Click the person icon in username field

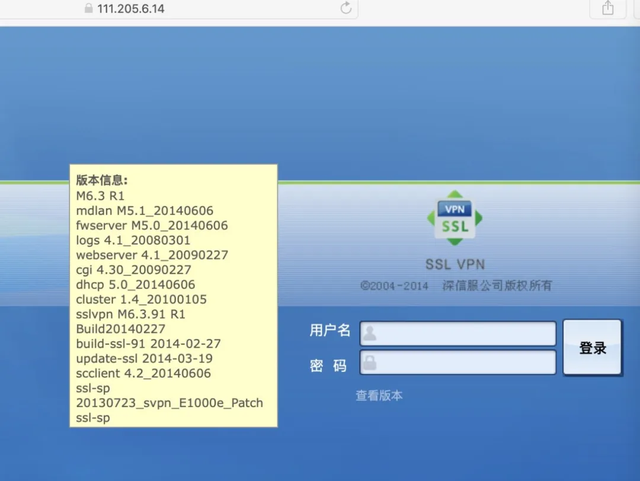369,333
